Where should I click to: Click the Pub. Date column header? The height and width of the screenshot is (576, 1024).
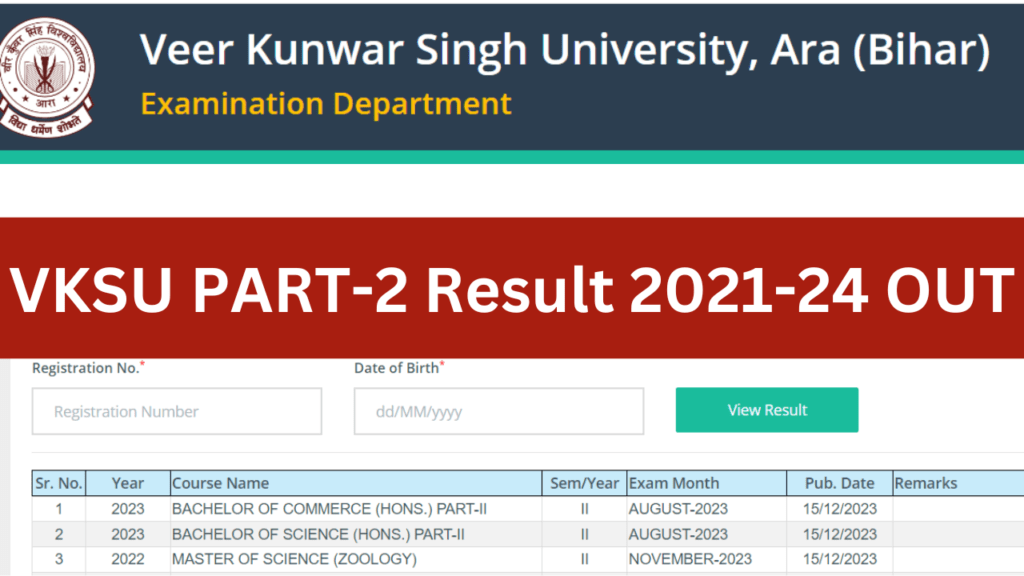(x=840, y=483)
